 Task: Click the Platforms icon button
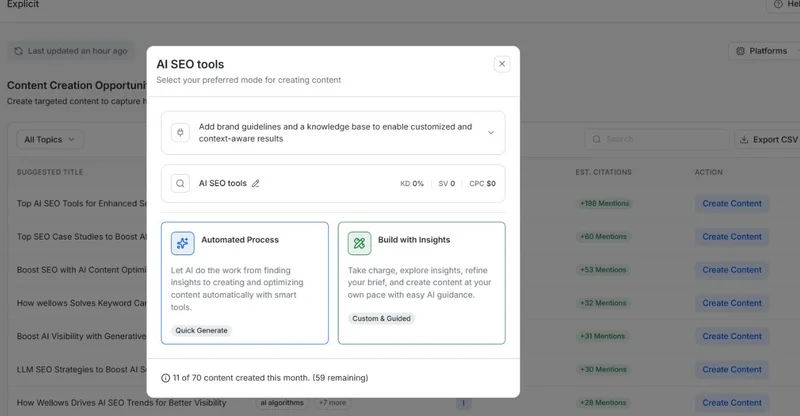pyautogui.click(x=741, y=51)
